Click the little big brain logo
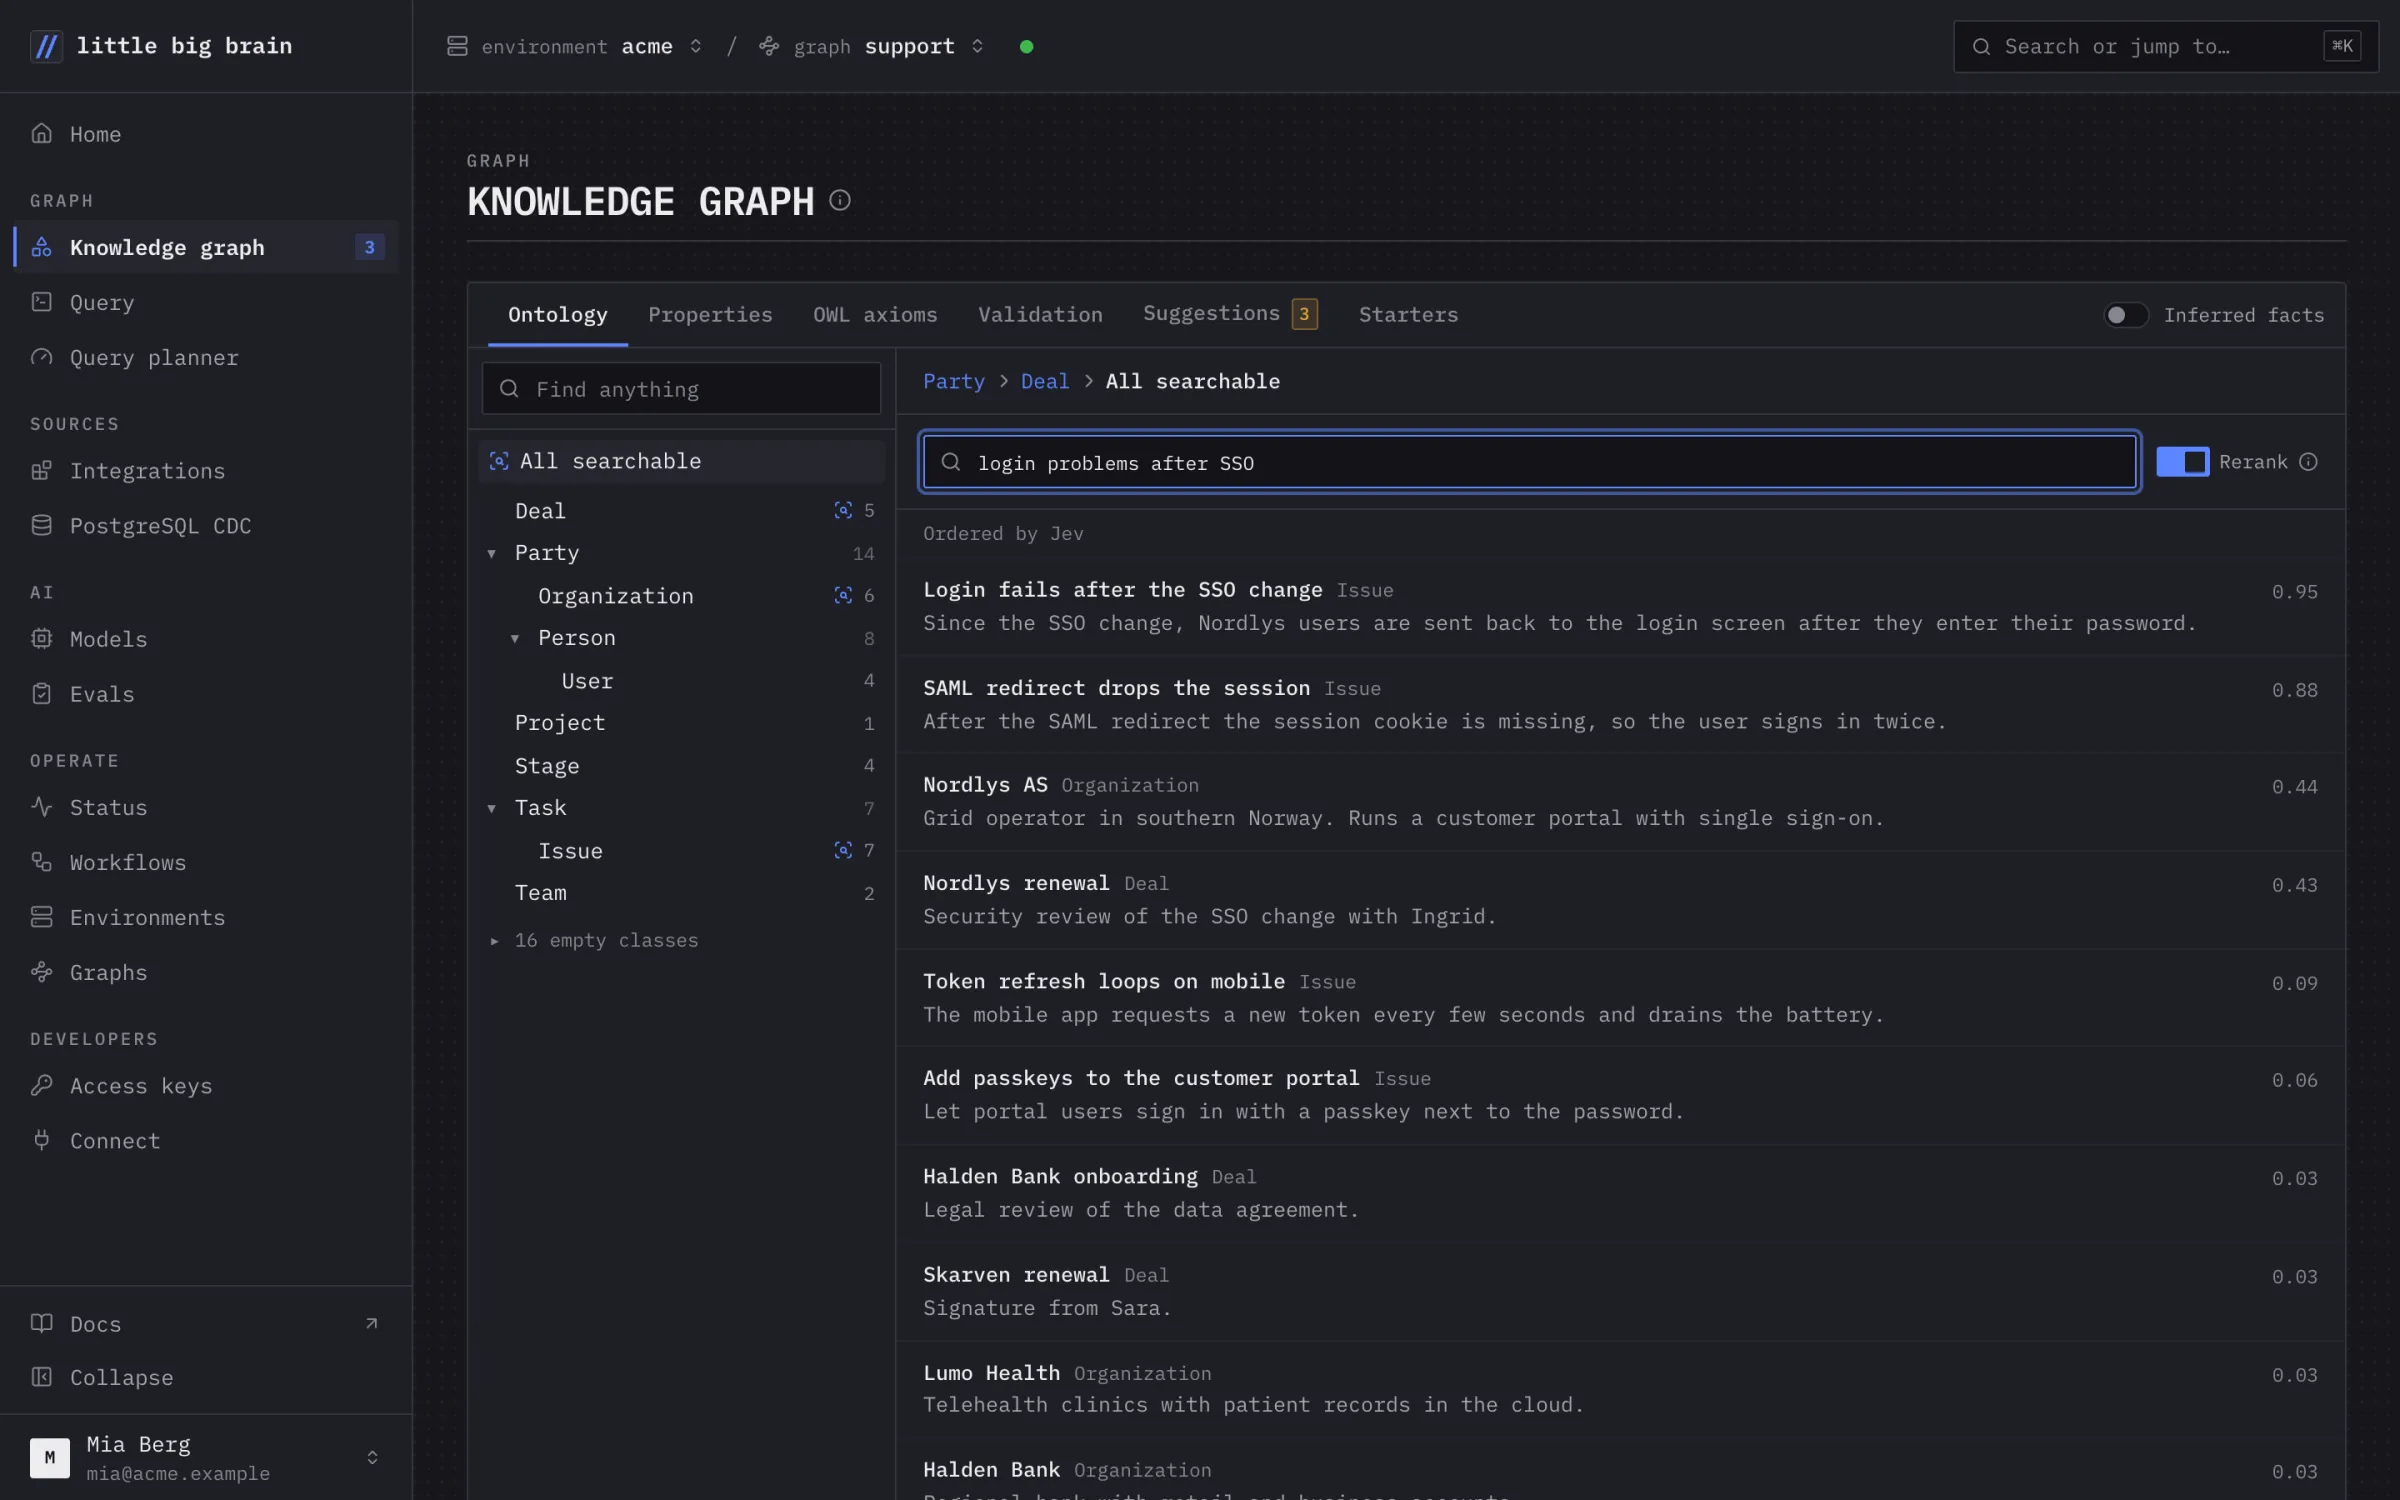The height and width of the screenshot is (1500, 2400). pos(46,46)
